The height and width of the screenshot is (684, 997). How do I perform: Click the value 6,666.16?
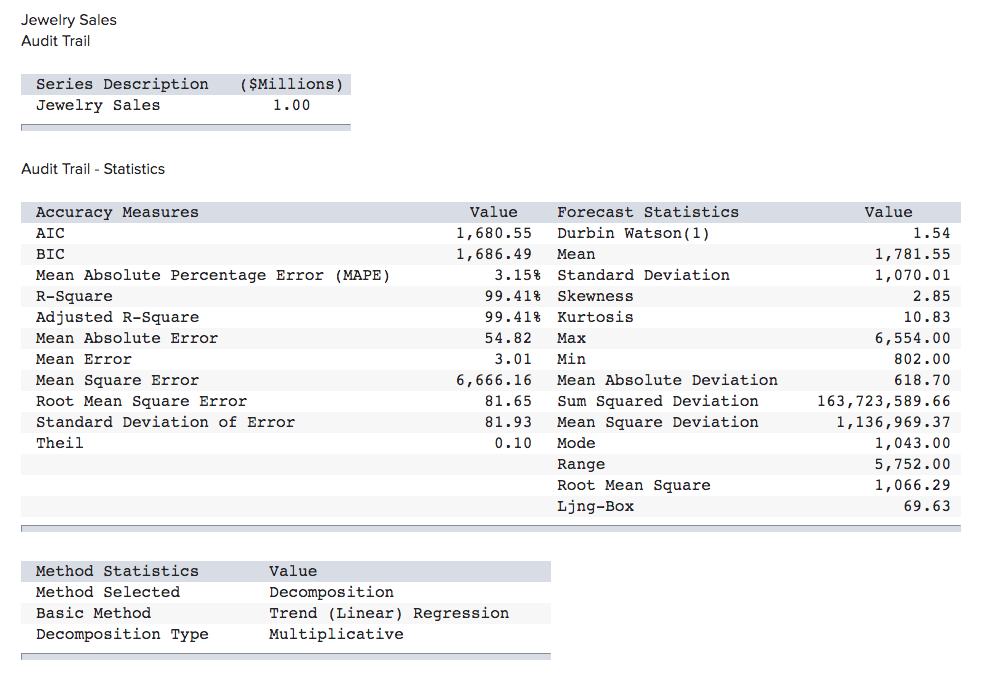pyautogui.click(x=493, y=380)
